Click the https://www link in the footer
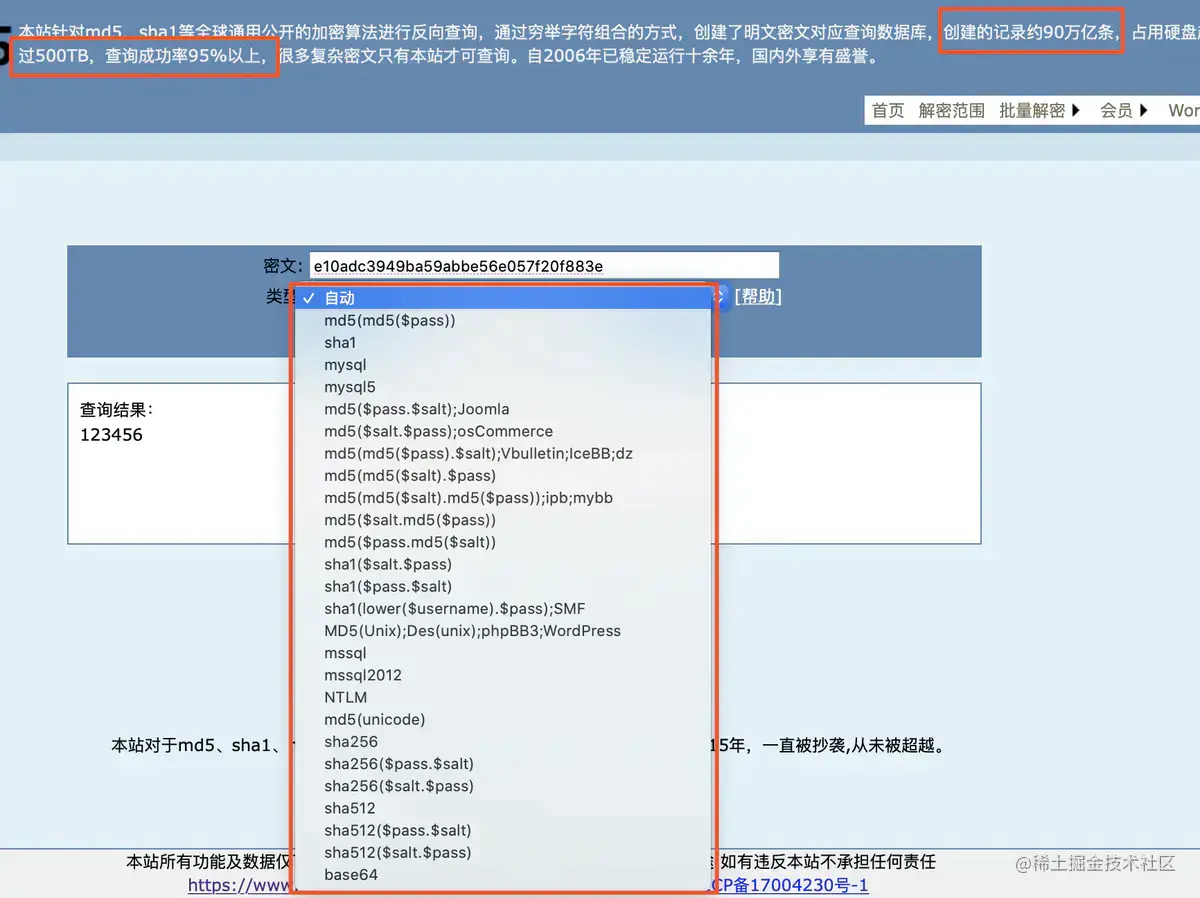The image size is (1200, 898). point(238,886)
